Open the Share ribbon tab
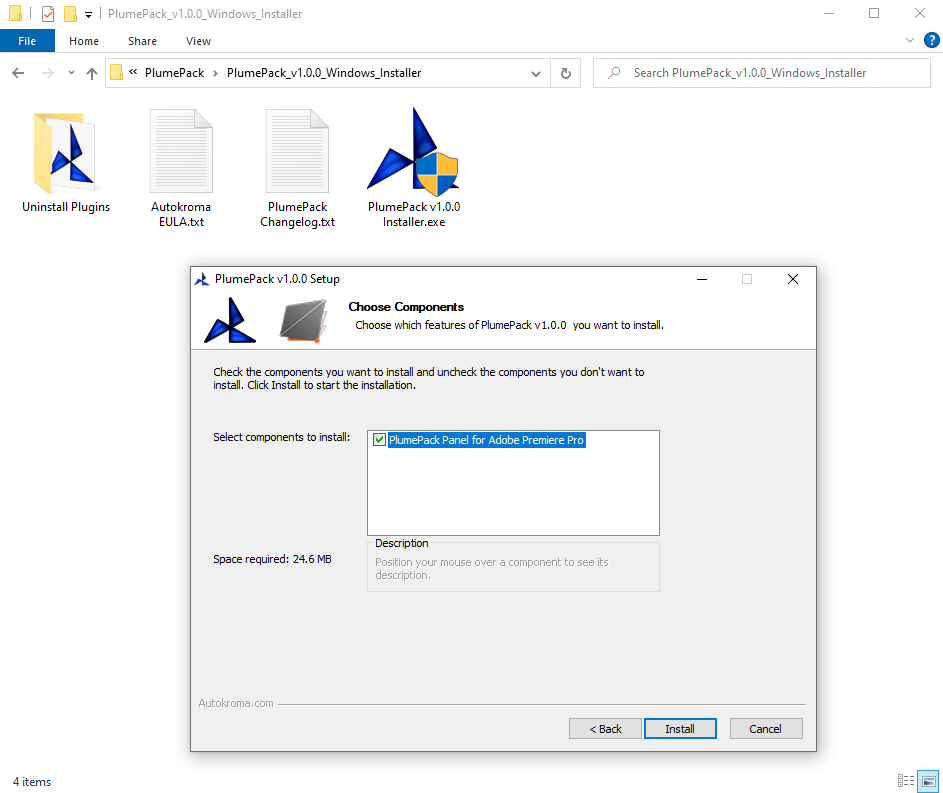 (x=141, y=41)
